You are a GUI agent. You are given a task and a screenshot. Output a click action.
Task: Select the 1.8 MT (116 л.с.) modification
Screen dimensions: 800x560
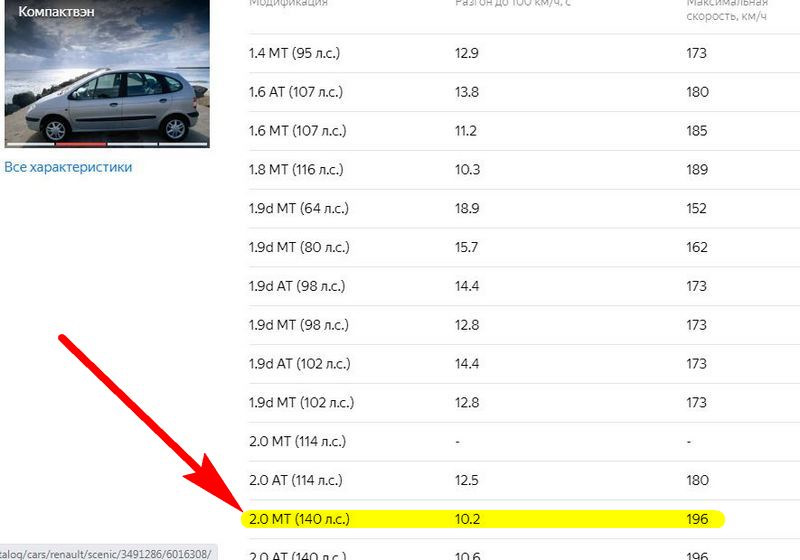pos(296,169)
